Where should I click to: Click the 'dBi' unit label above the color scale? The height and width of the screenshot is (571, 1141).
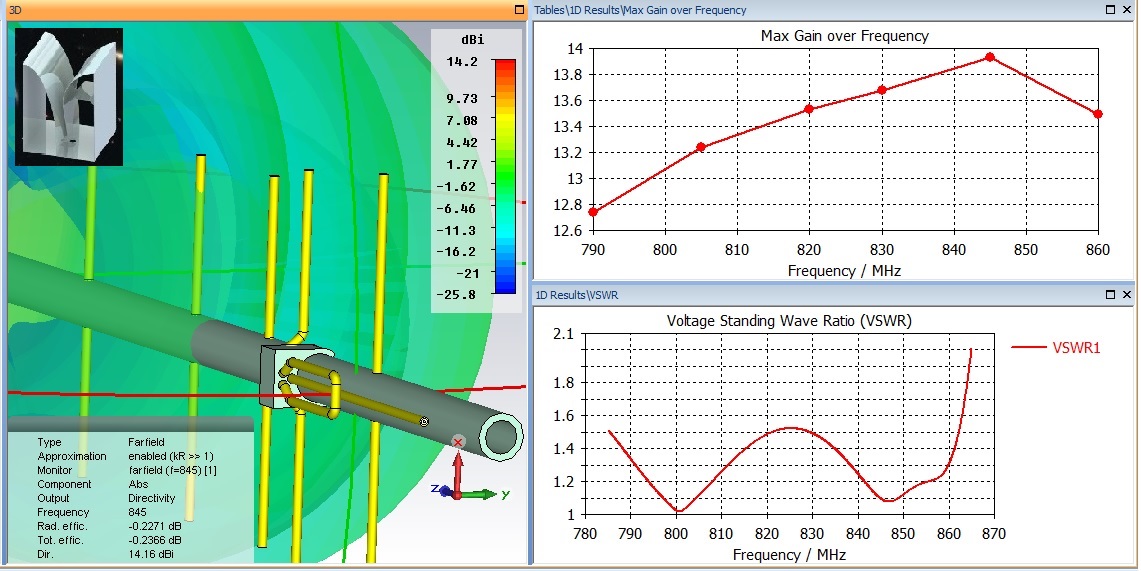[x=472, y=39]
